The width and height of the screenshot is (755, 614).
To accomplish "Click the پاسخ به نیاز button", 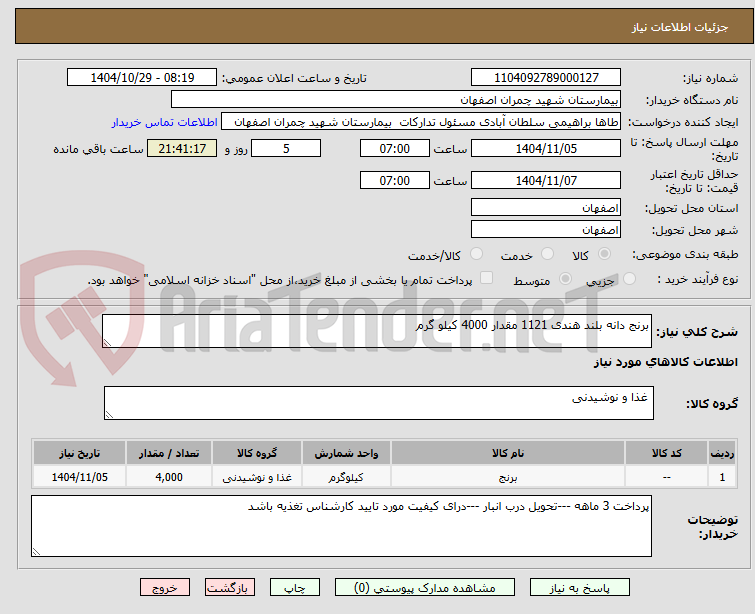I will tap(580, 588).
